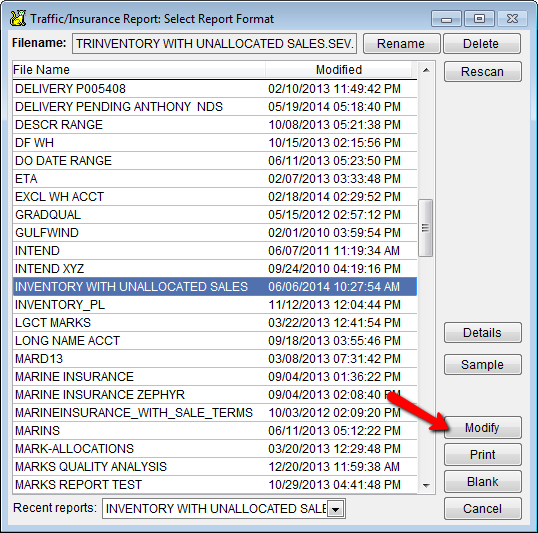Select the MARKS QUALITY ANALYSIS report
Screen dimensions: 538x533
215,467
